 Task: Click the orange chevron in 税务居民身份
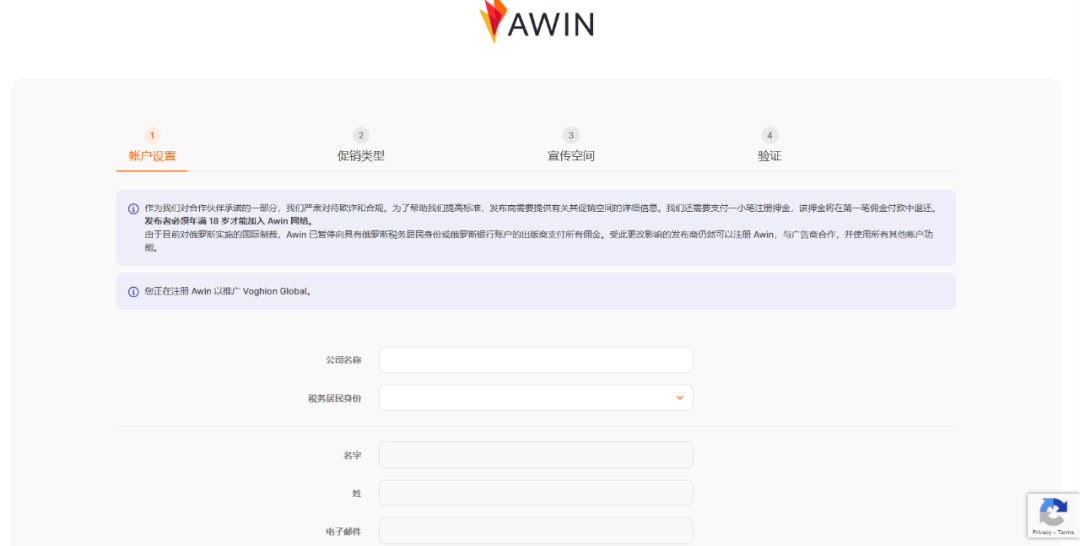680,398
